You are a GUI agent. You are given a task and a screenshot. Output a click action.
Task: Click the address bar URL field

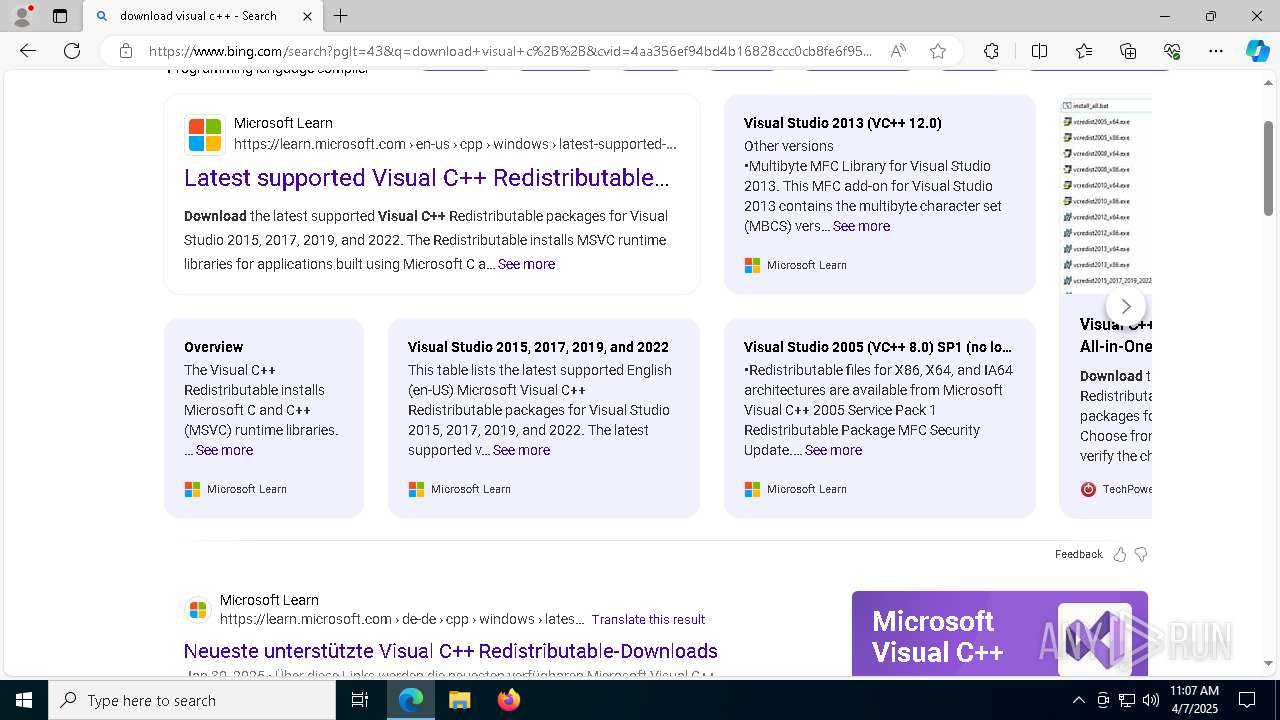coord(510,51)
